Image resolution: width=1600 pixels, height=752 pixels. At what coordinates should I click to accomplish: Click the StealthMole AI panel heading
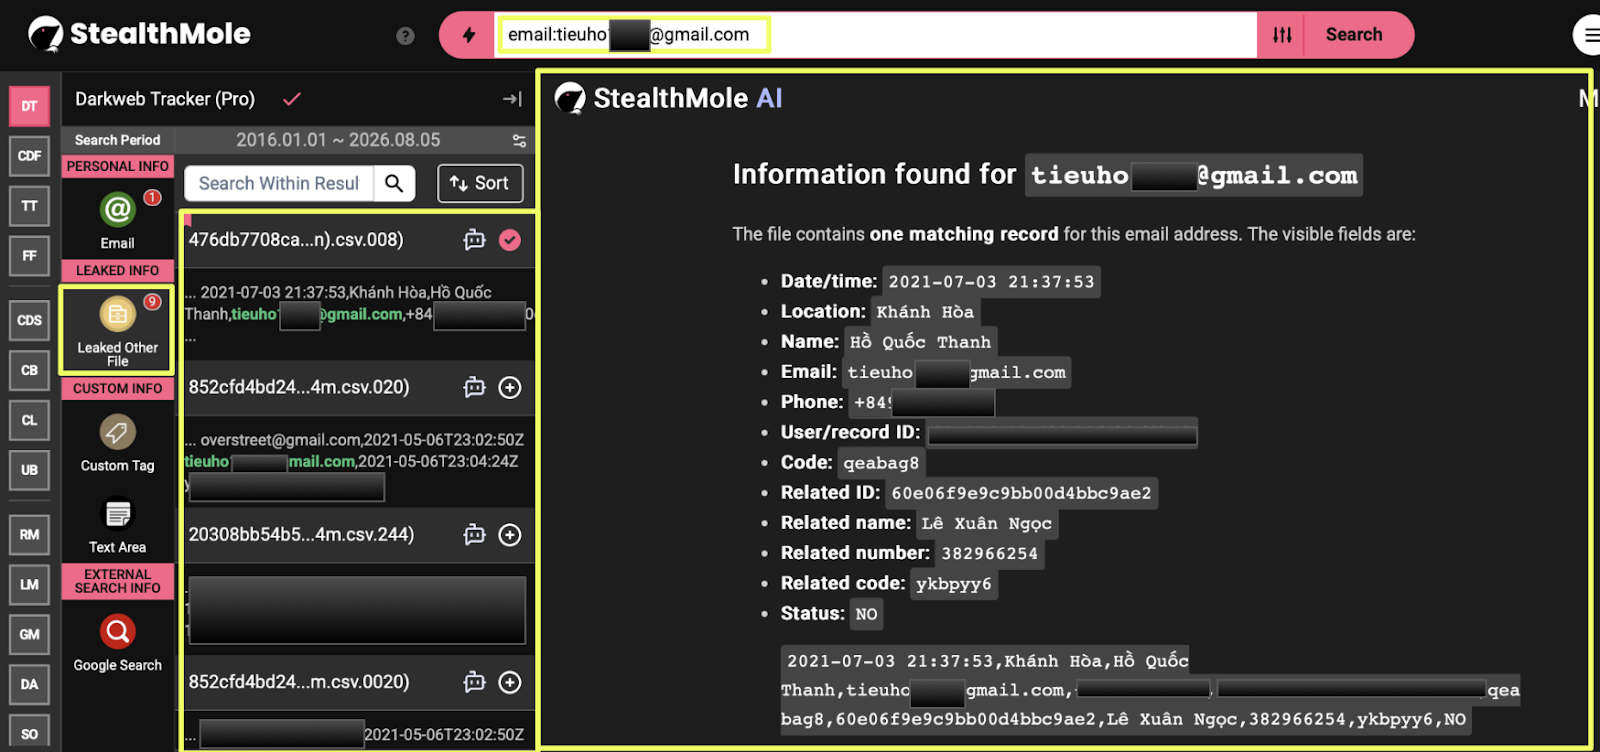[668, 98]
